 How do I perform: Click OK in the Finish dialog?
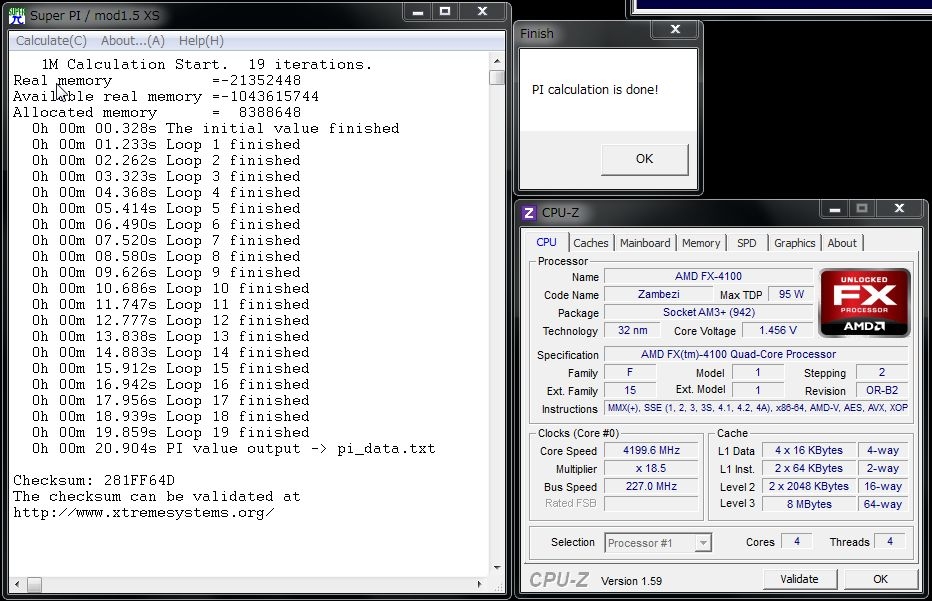(x=644, y=159)
